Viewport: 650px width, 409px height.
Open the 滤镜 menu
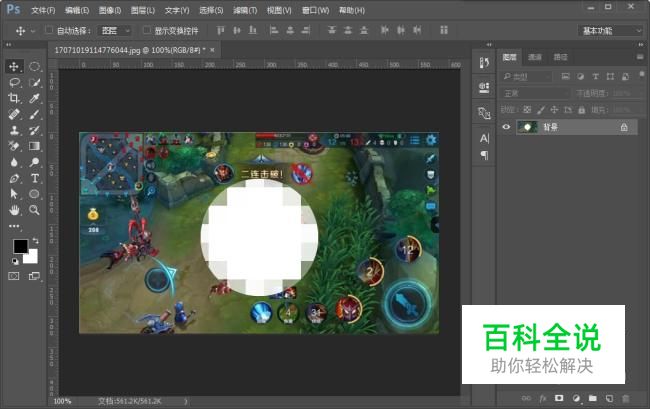click(245, 10)
